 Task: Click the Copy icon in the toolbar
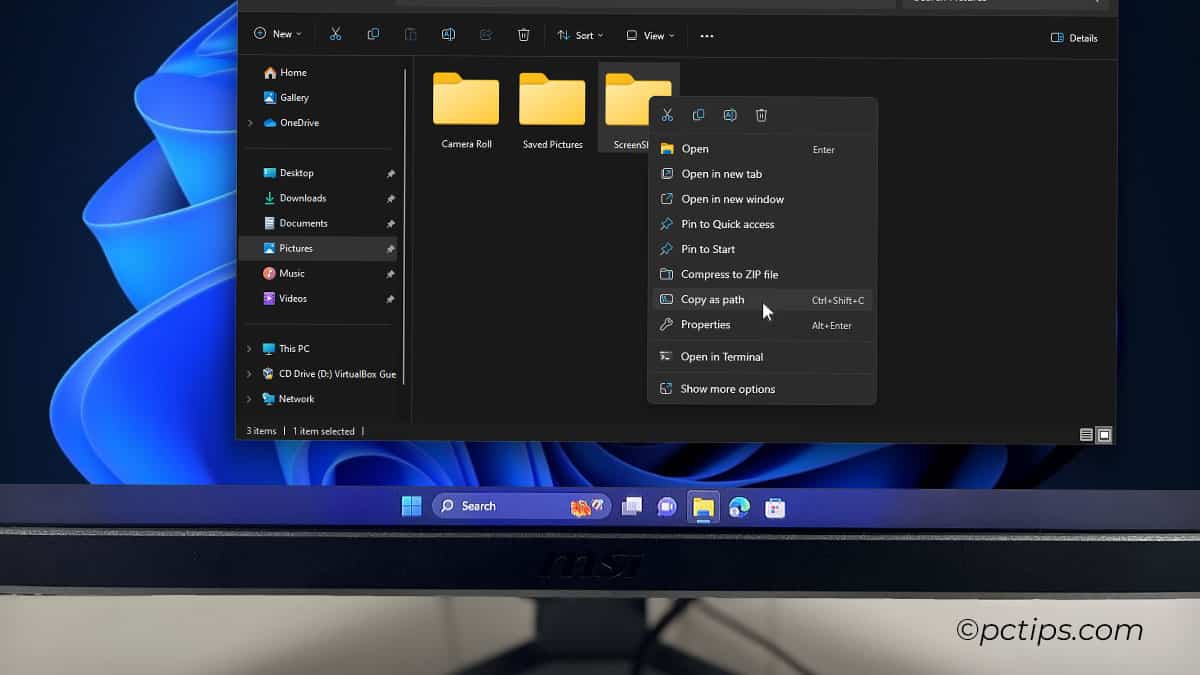pos(373,35)
